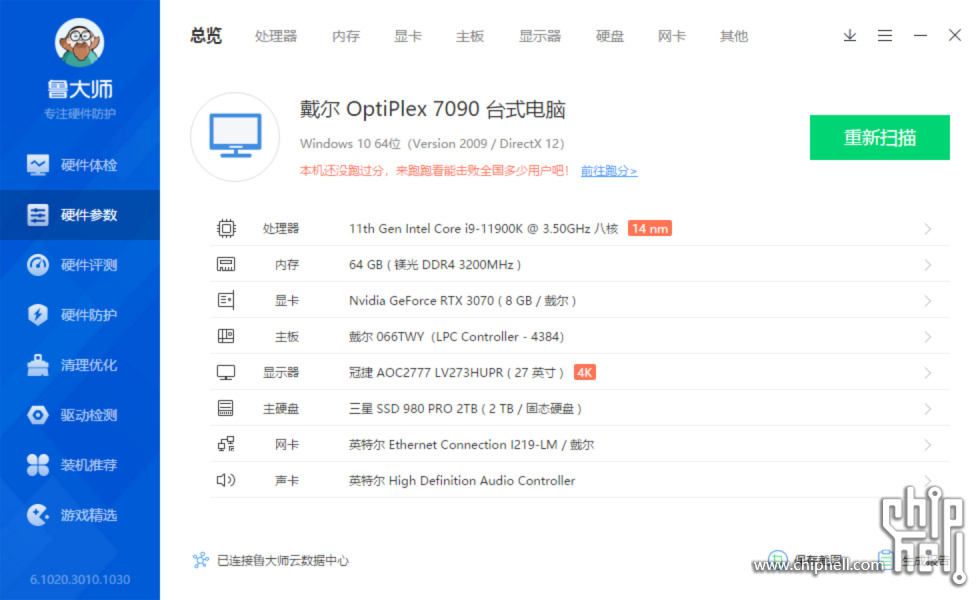Switch to the 显卡 tab
This screenshot has height=600, width=980.
click(408, 36)
